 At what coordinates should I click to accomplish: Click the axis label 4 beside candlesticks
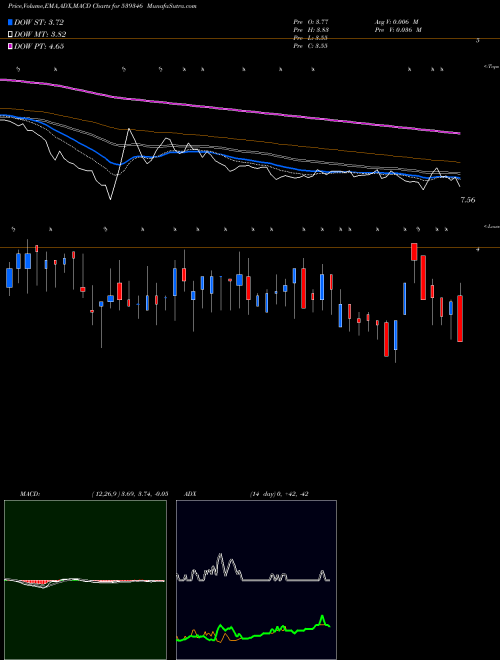(478, 250)
